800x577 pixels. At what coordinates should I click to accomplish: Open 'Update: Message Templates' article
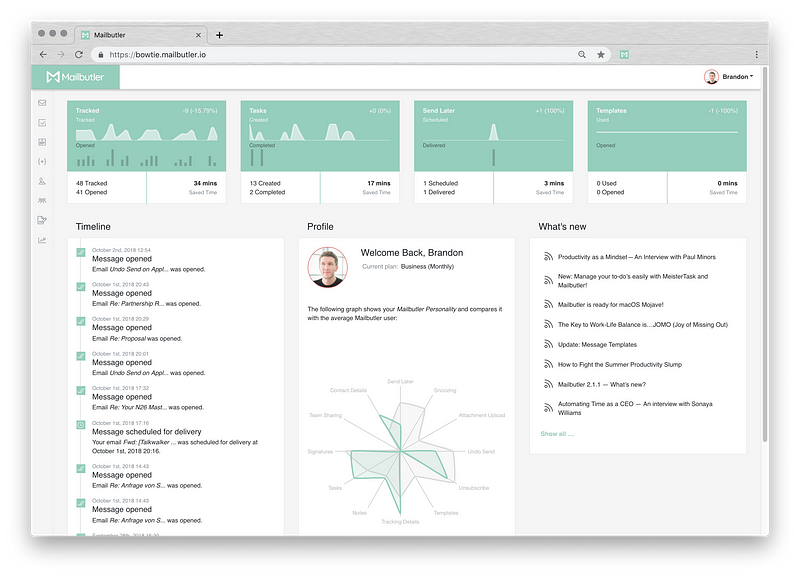(597, 344)
